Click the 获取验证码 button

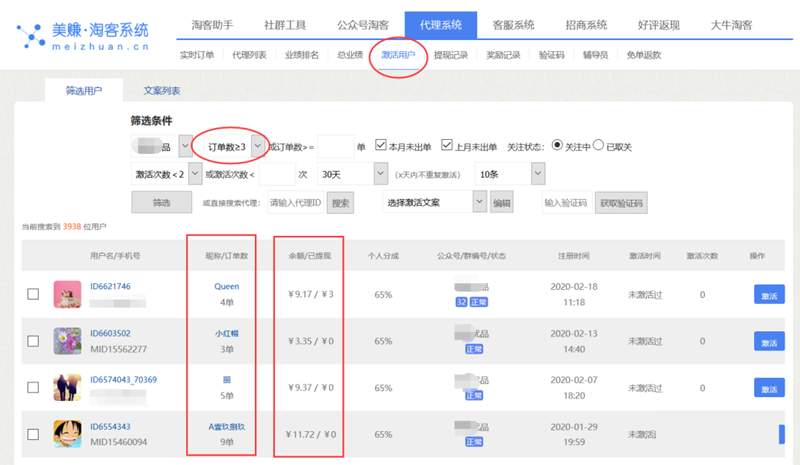[x=621, y=202]
